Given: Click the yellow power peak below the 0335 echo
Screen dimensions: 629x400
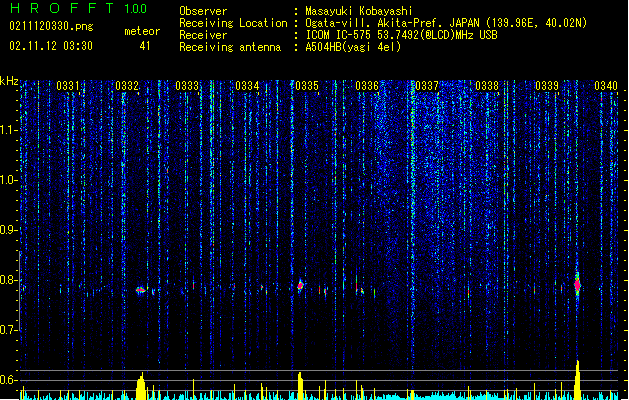Looking at the screenshot, I should click(300, 386).
